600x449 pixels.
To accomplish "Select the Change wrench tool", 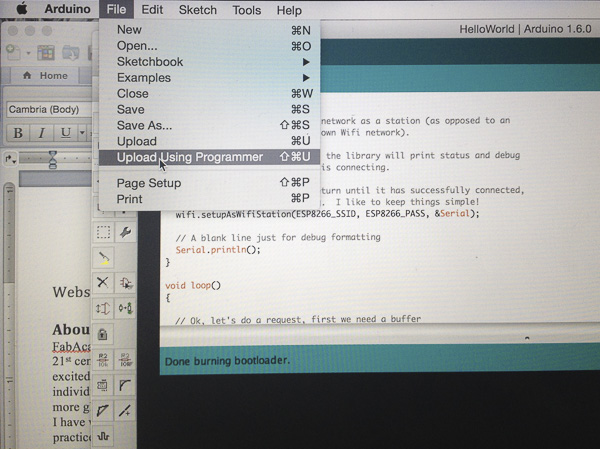I will [x=126, y=232].
